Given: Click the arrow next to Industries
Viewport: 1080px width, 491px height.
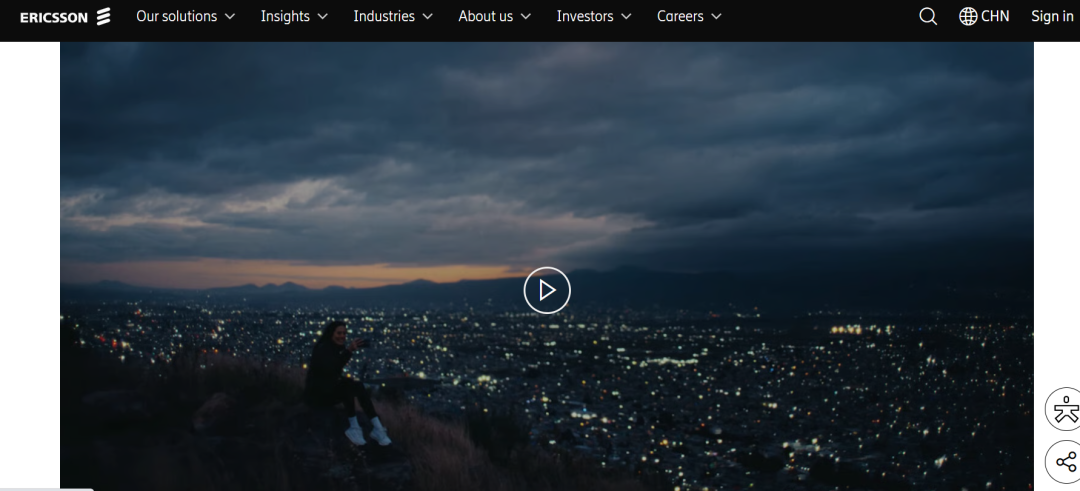Looking at the screenshot, I should pyautogui.click(x=427, y=17).
